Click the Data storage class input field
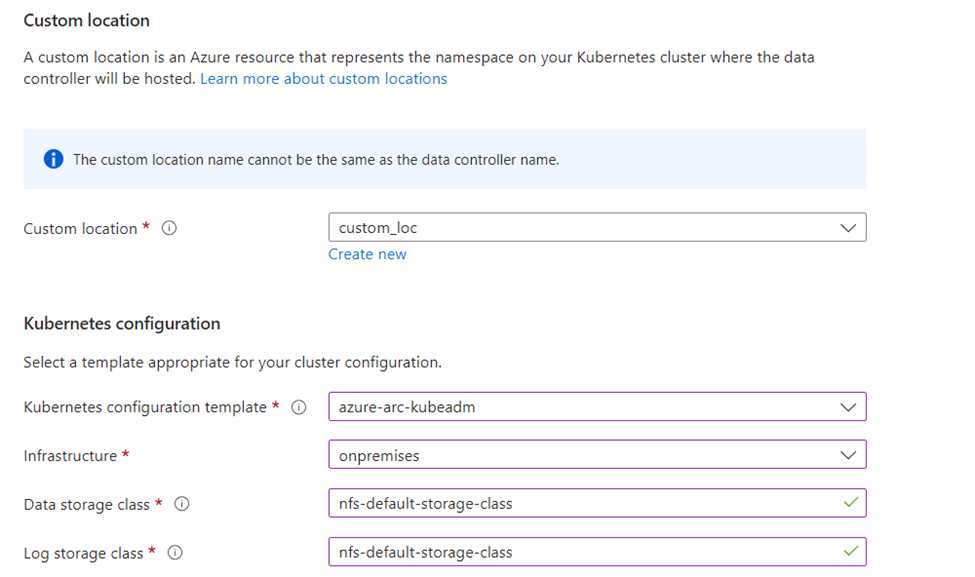Screen dimensions: 975x577 [598, 503]
